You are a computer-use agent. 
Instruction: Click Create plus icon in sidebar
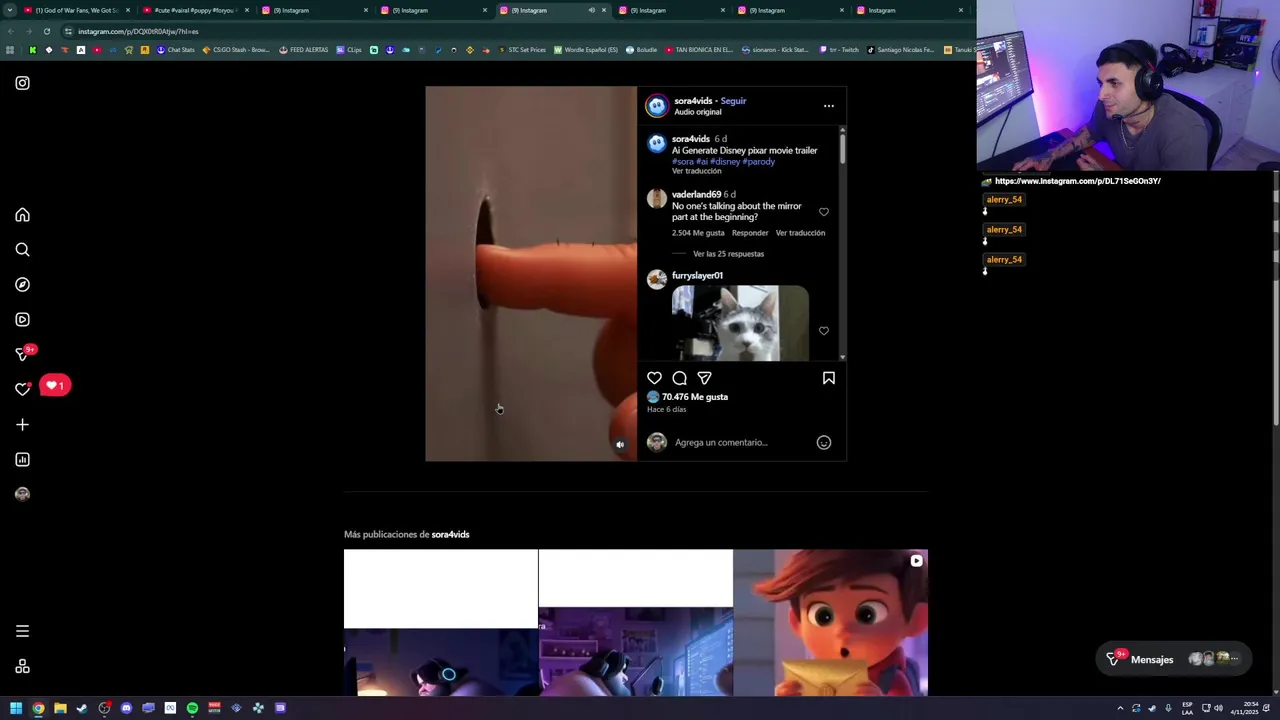tap(22, 425)
